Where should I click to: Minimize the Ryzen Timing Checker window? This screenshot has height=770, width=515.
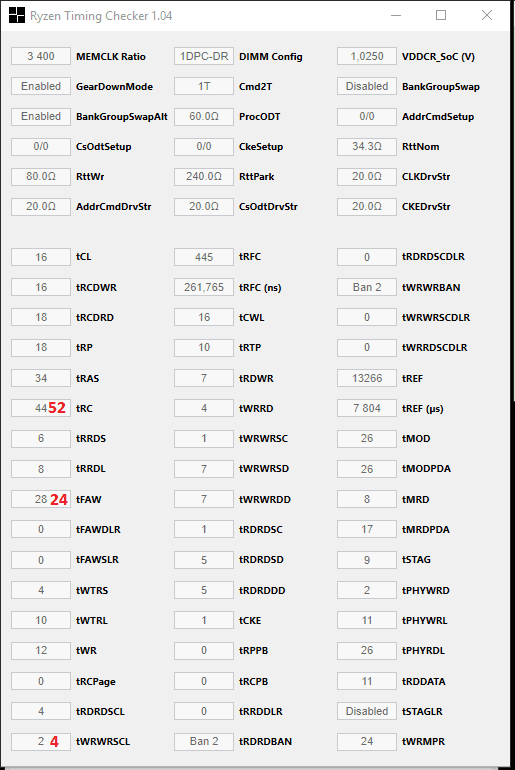click(x=396, y=16)
